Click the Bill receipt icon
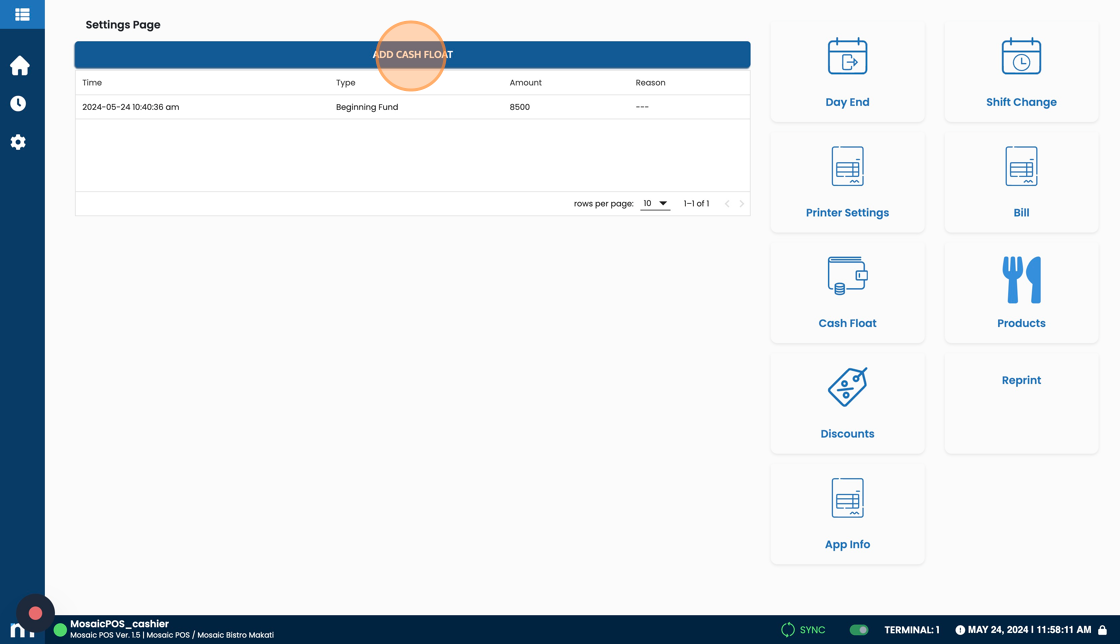This screenshot has width=1120, height=644. click(1021, 166)
